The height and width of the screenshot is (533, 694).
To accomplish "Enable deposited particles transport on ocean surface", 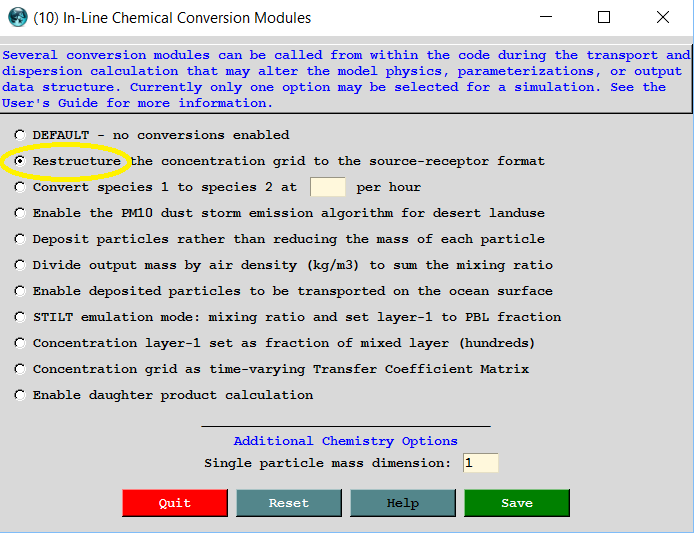I will click(x=20, y=291).
